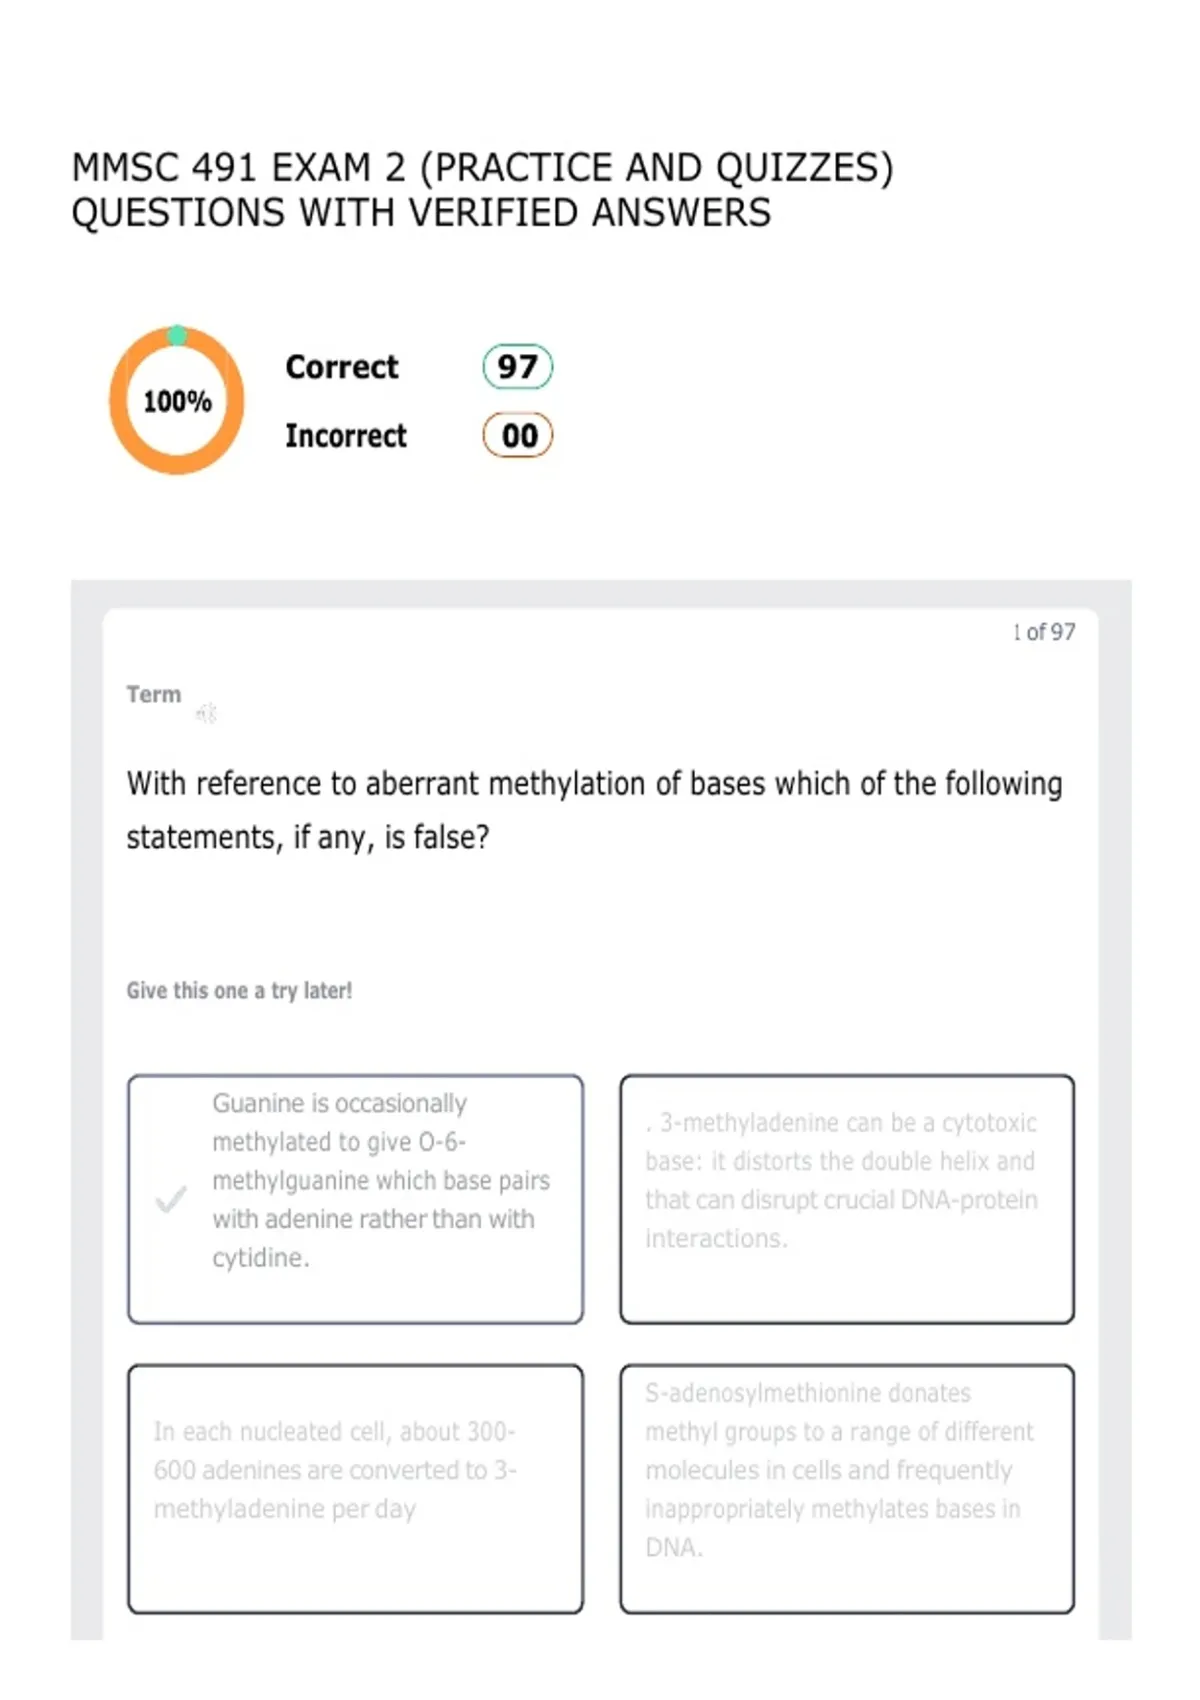Viewport: 1200px width, 1700px height.
Task: Click the 'Give this one a try later!' text
Action: 239,990
